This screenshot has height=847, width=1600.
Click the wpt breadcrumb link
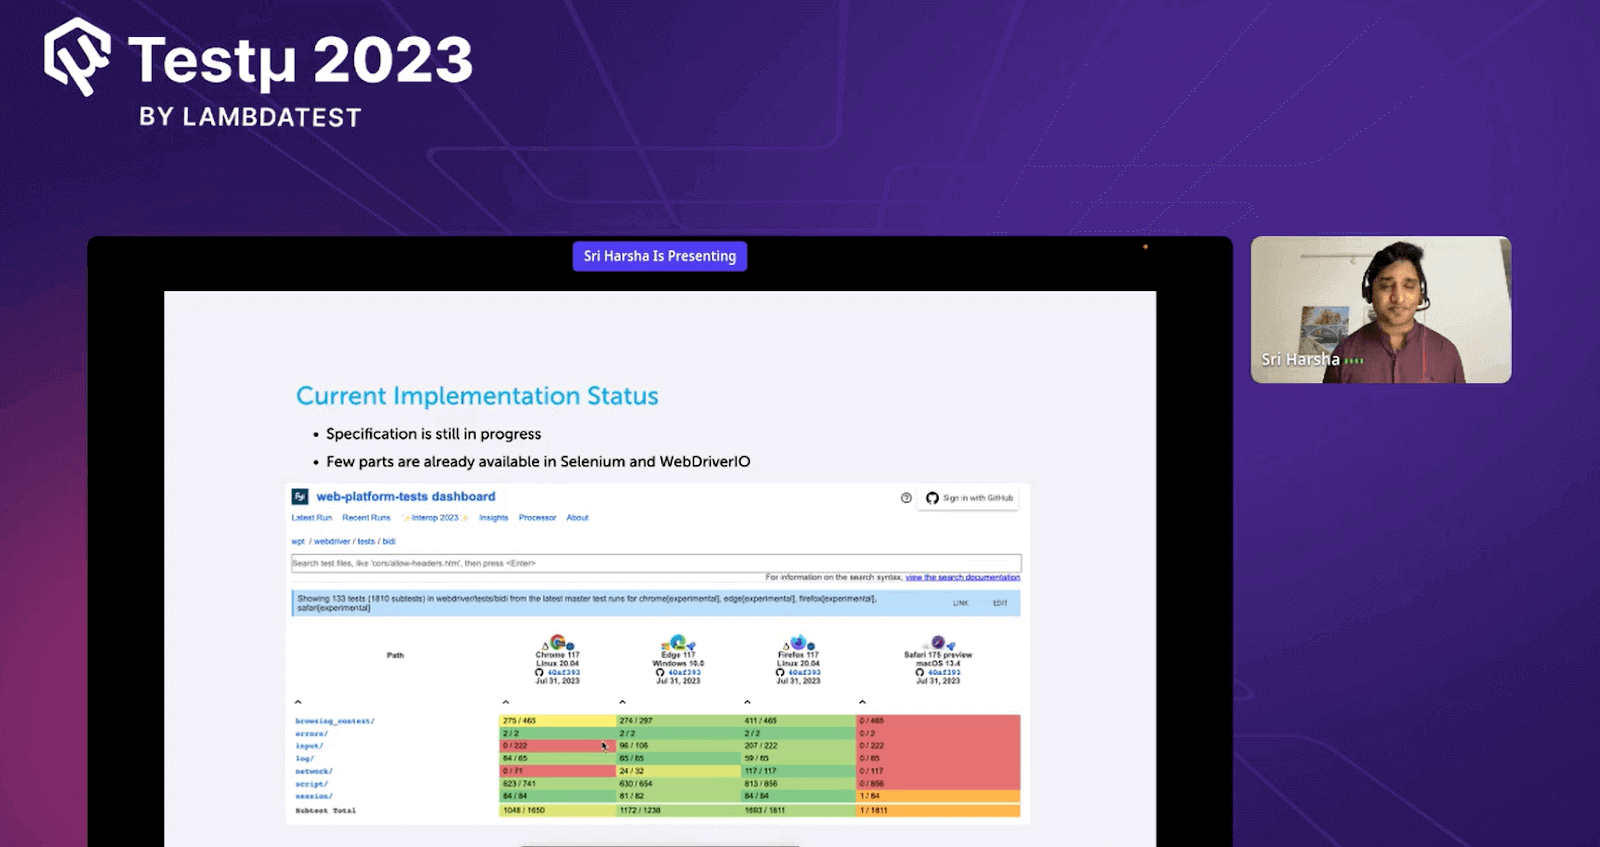click(298, 541)
